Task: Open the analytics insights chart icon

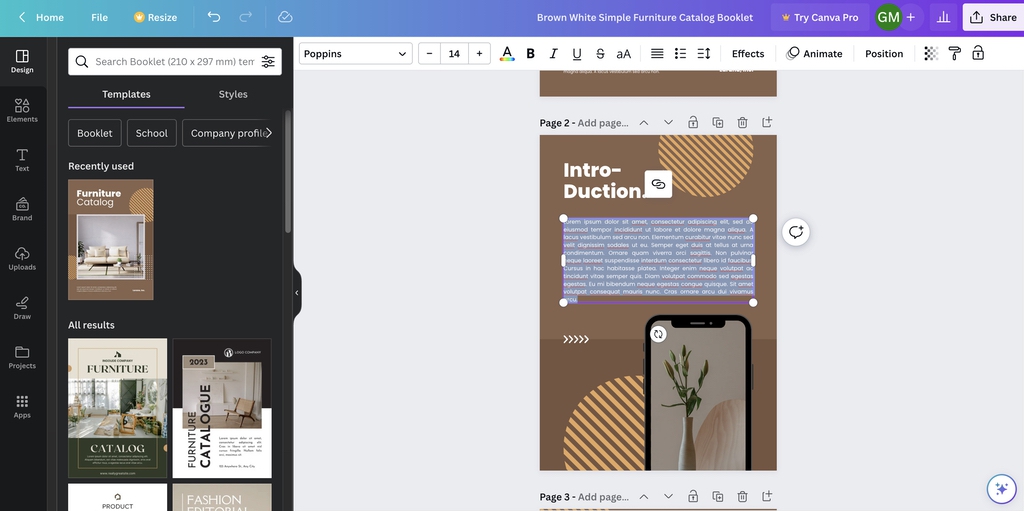Action: pyautogui.click(x=943, y=17)
